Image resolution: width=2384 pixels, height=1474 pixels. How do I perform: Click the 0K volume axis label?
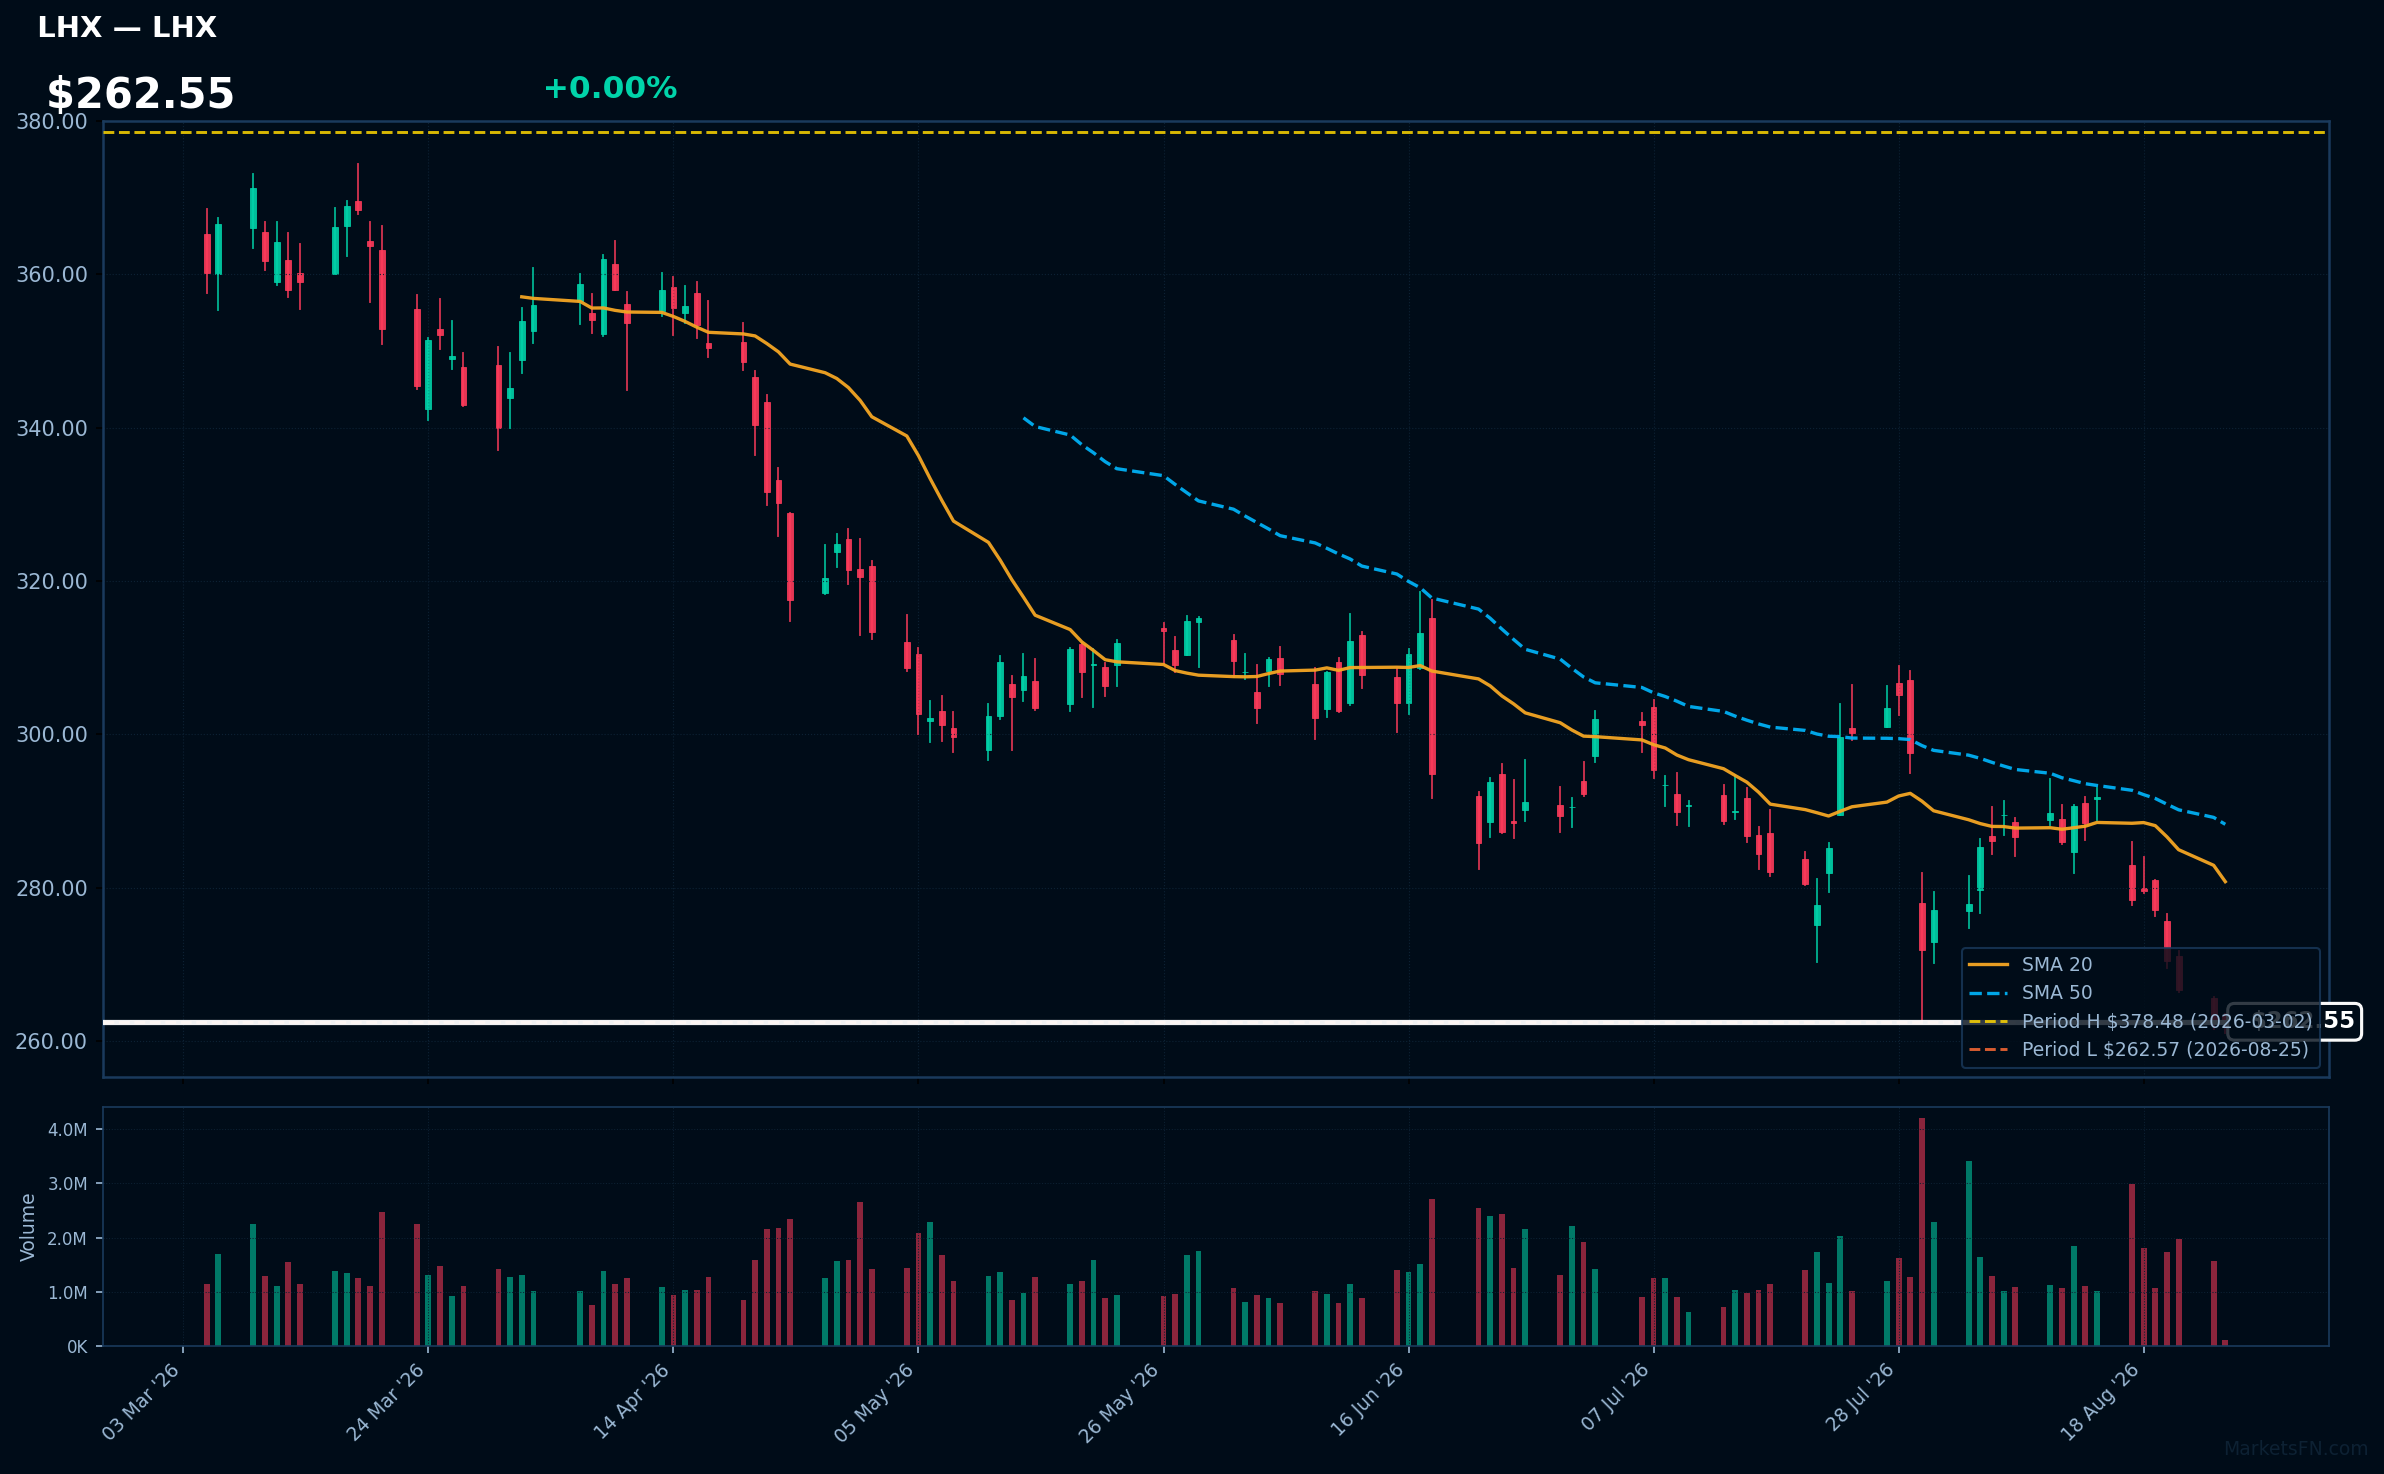(77, 1347)
